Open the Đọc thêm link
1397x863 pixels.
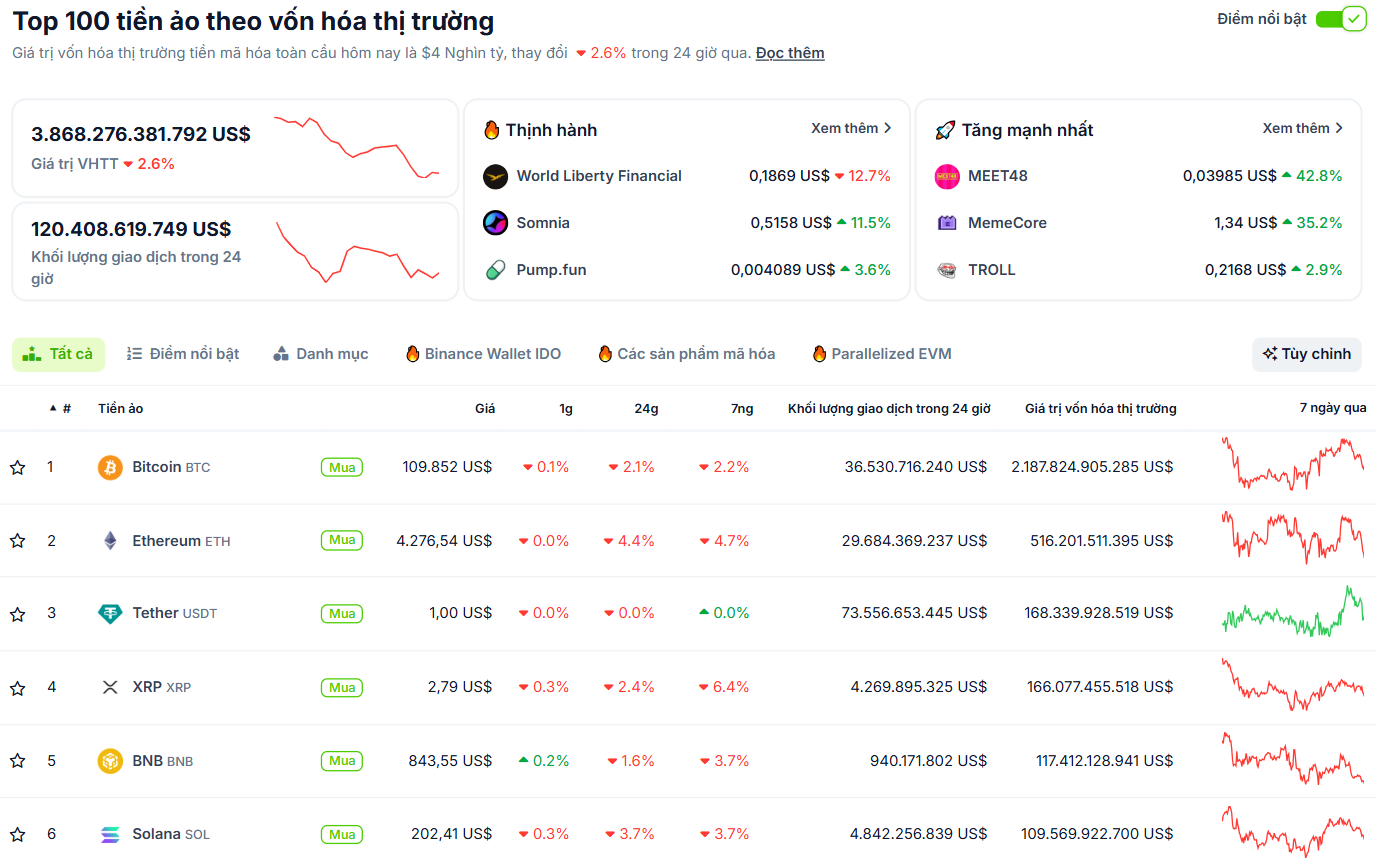pyautogui.click(x=789, y=52)
